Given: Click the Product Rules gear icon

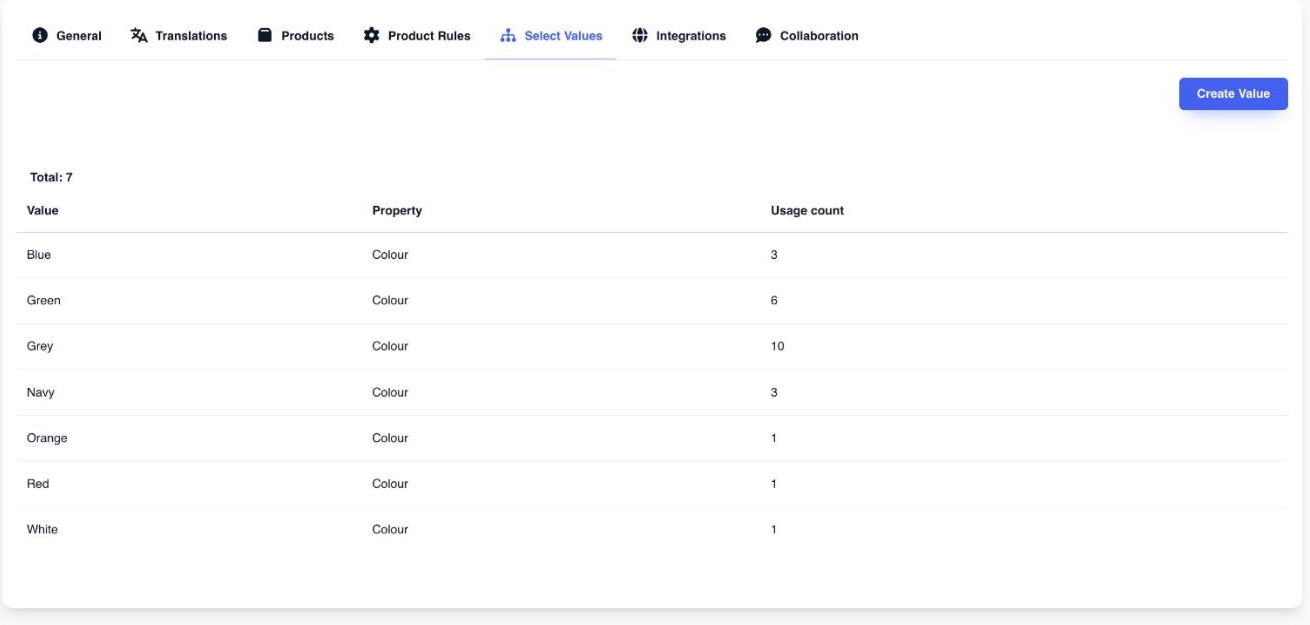Looking at the screenshot, I should tap(372, 36).
